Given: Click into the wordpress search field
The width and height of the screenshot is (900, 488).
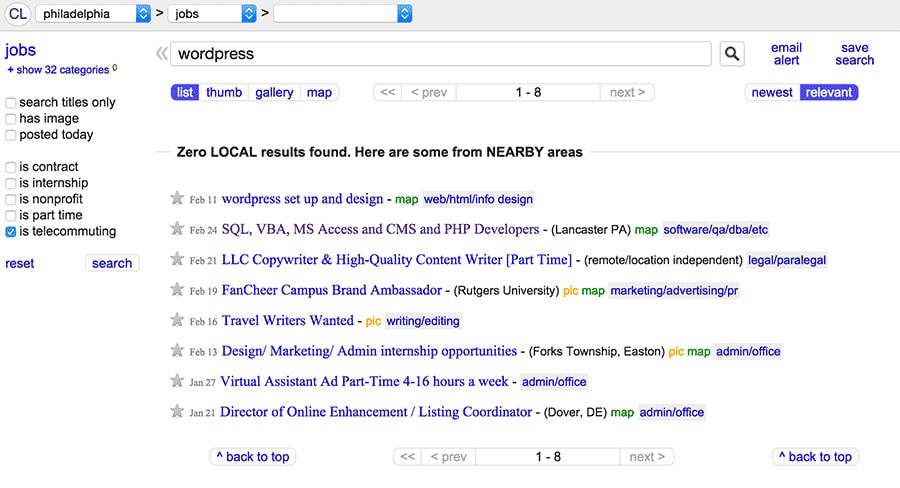Looking at the screenshot, I should 440,54.
